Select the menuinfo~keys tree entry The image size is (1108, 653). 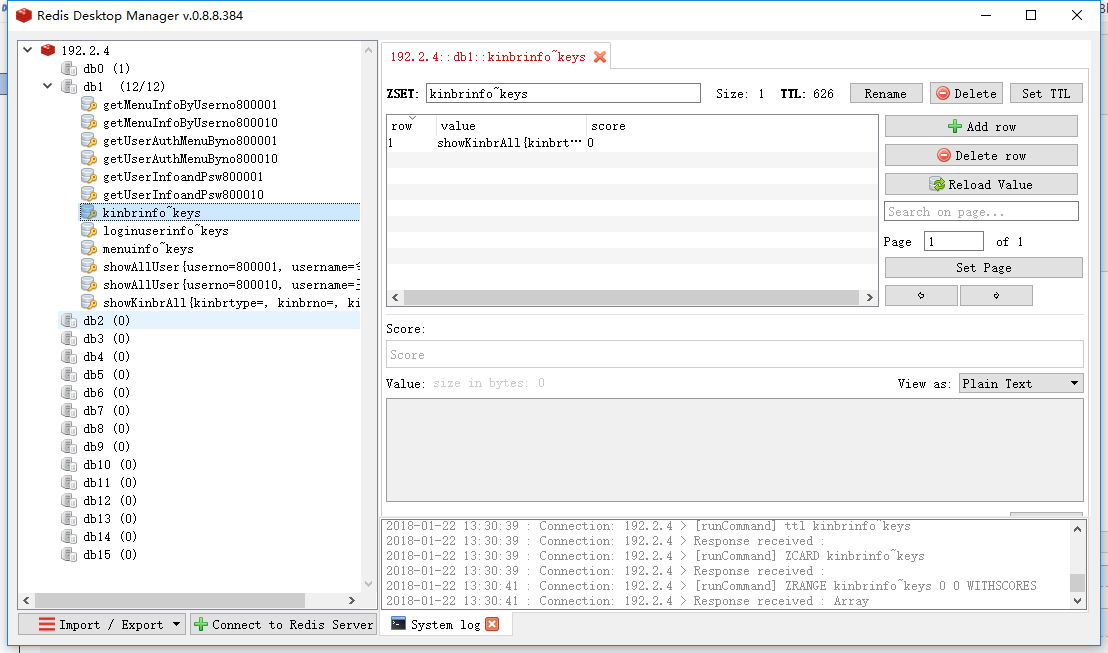tap(148, 249)
